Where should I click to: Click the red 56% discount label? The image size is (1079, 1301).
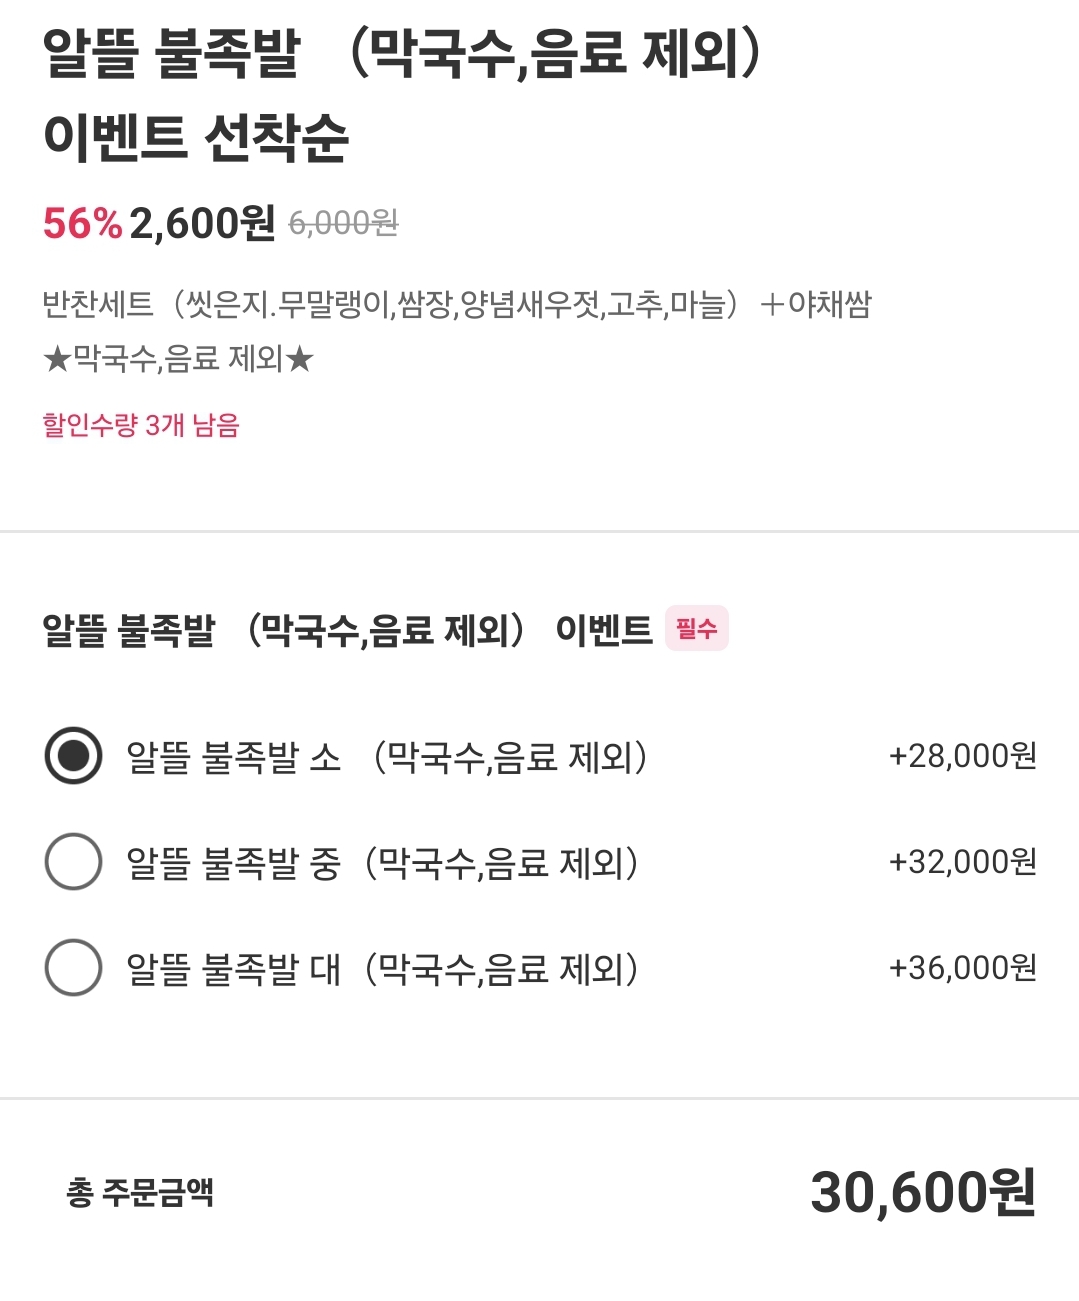click(x=82, y=223)
